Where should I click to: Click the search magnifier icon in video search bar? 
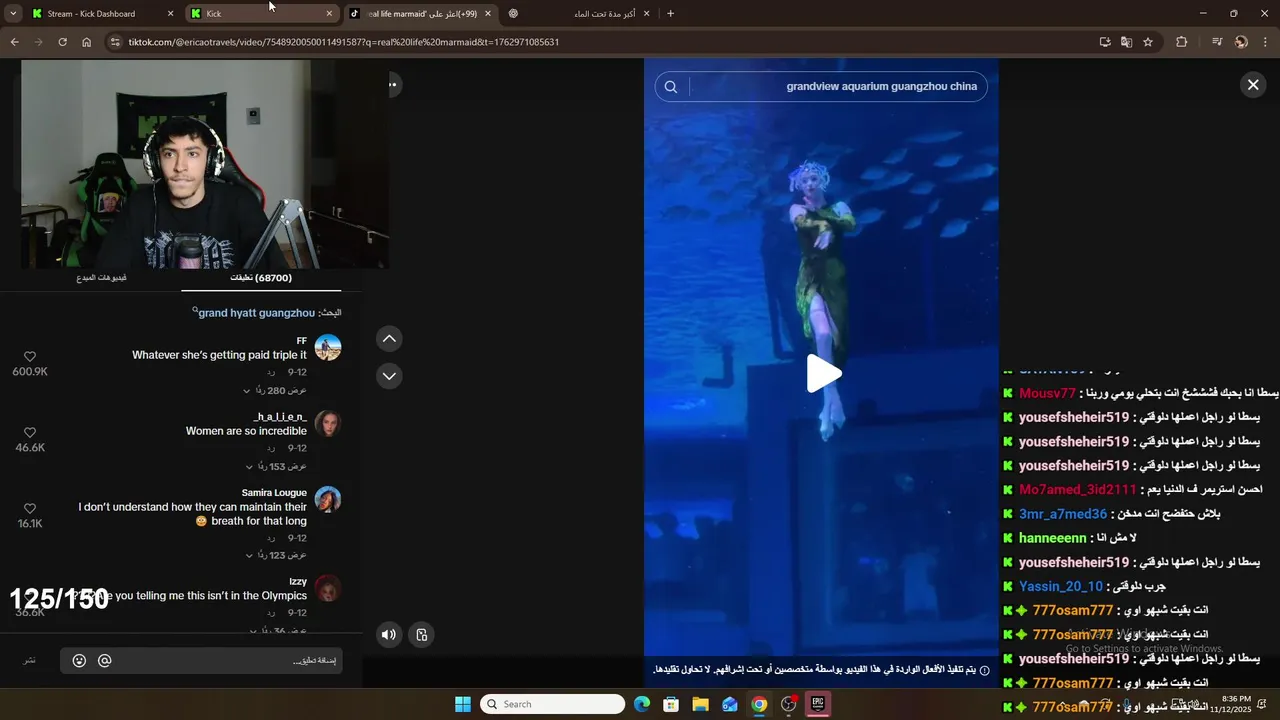[x=671, y=87]
